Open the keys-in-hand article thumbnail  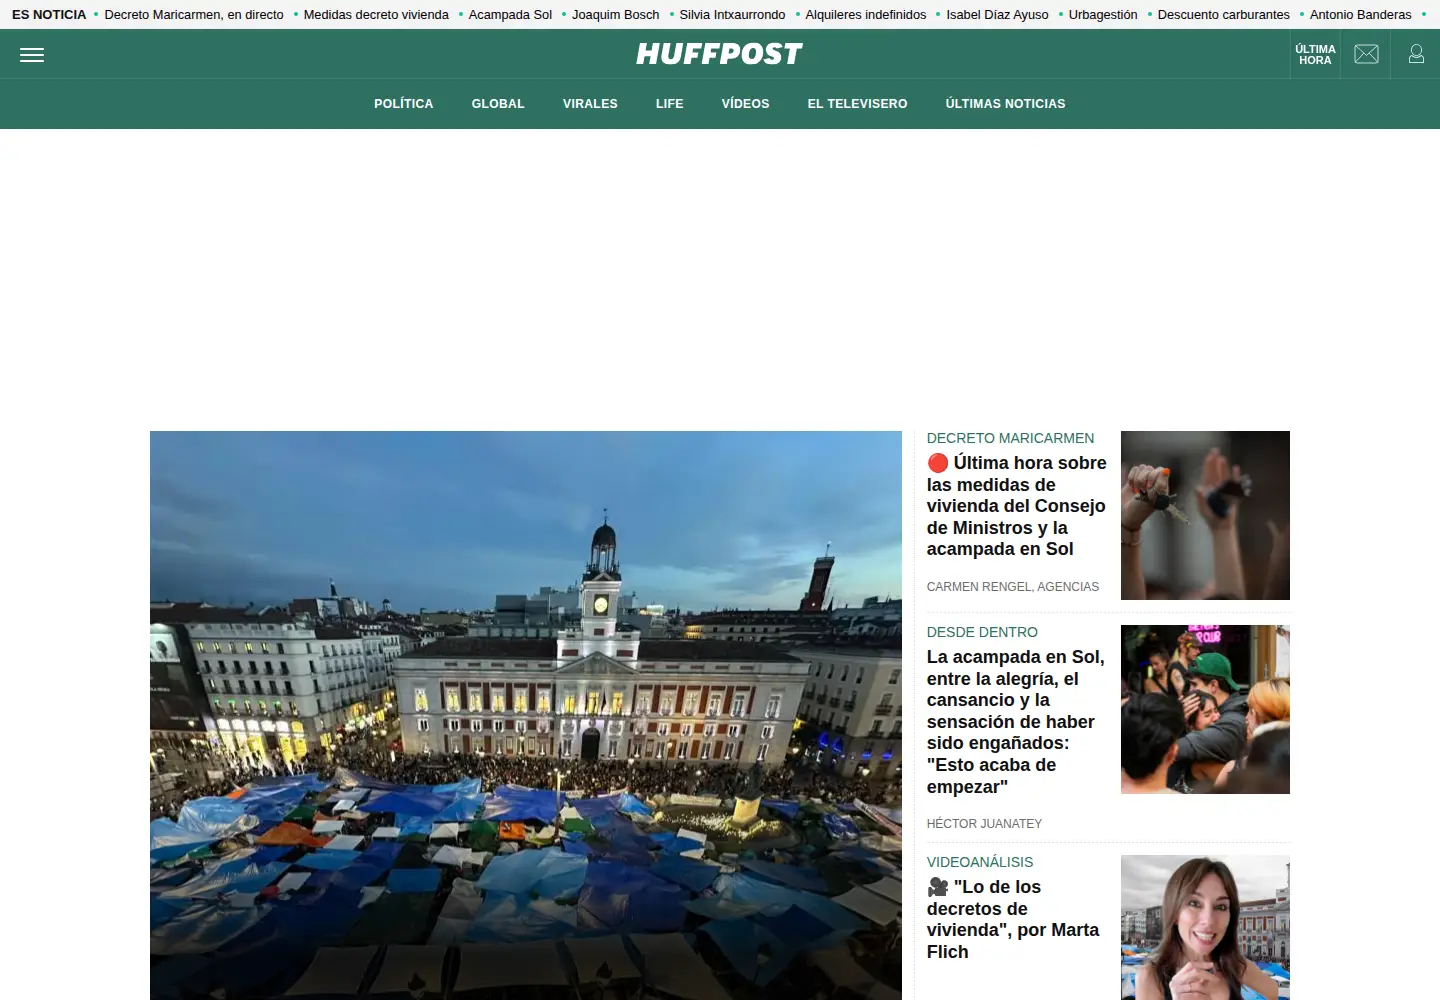click(x=1205, y=515)
